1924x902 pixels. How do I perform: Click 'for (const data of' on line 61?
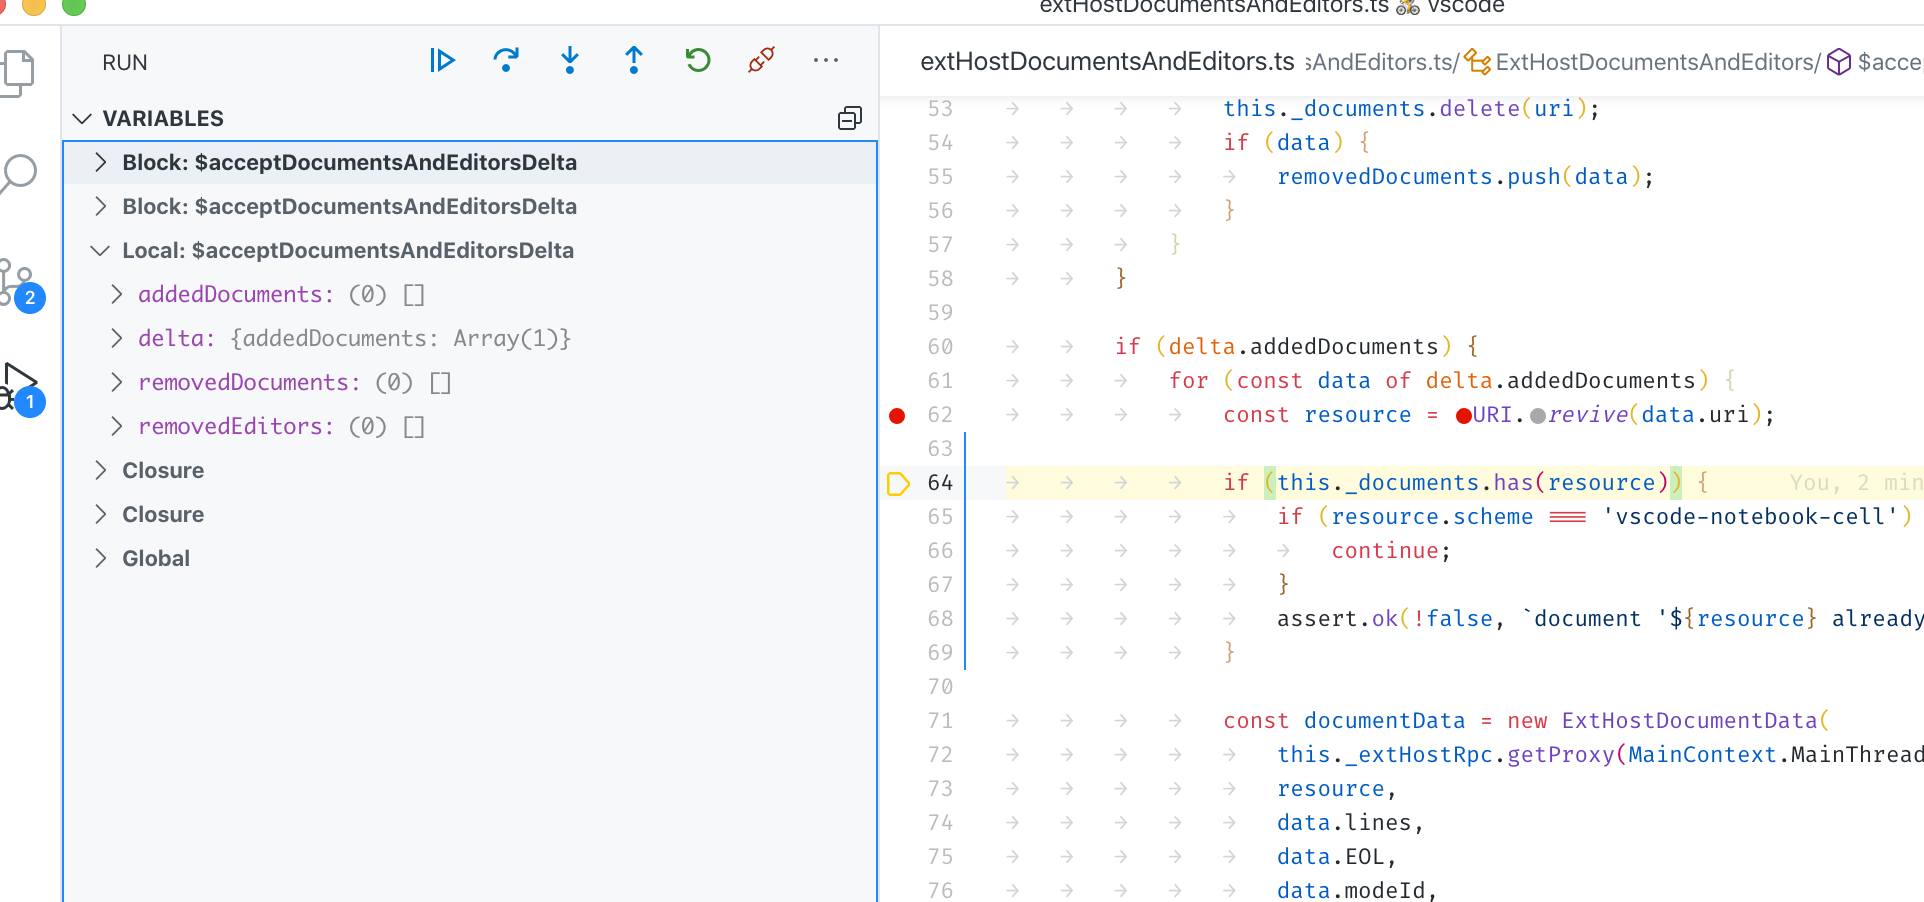click(1290, 381)
